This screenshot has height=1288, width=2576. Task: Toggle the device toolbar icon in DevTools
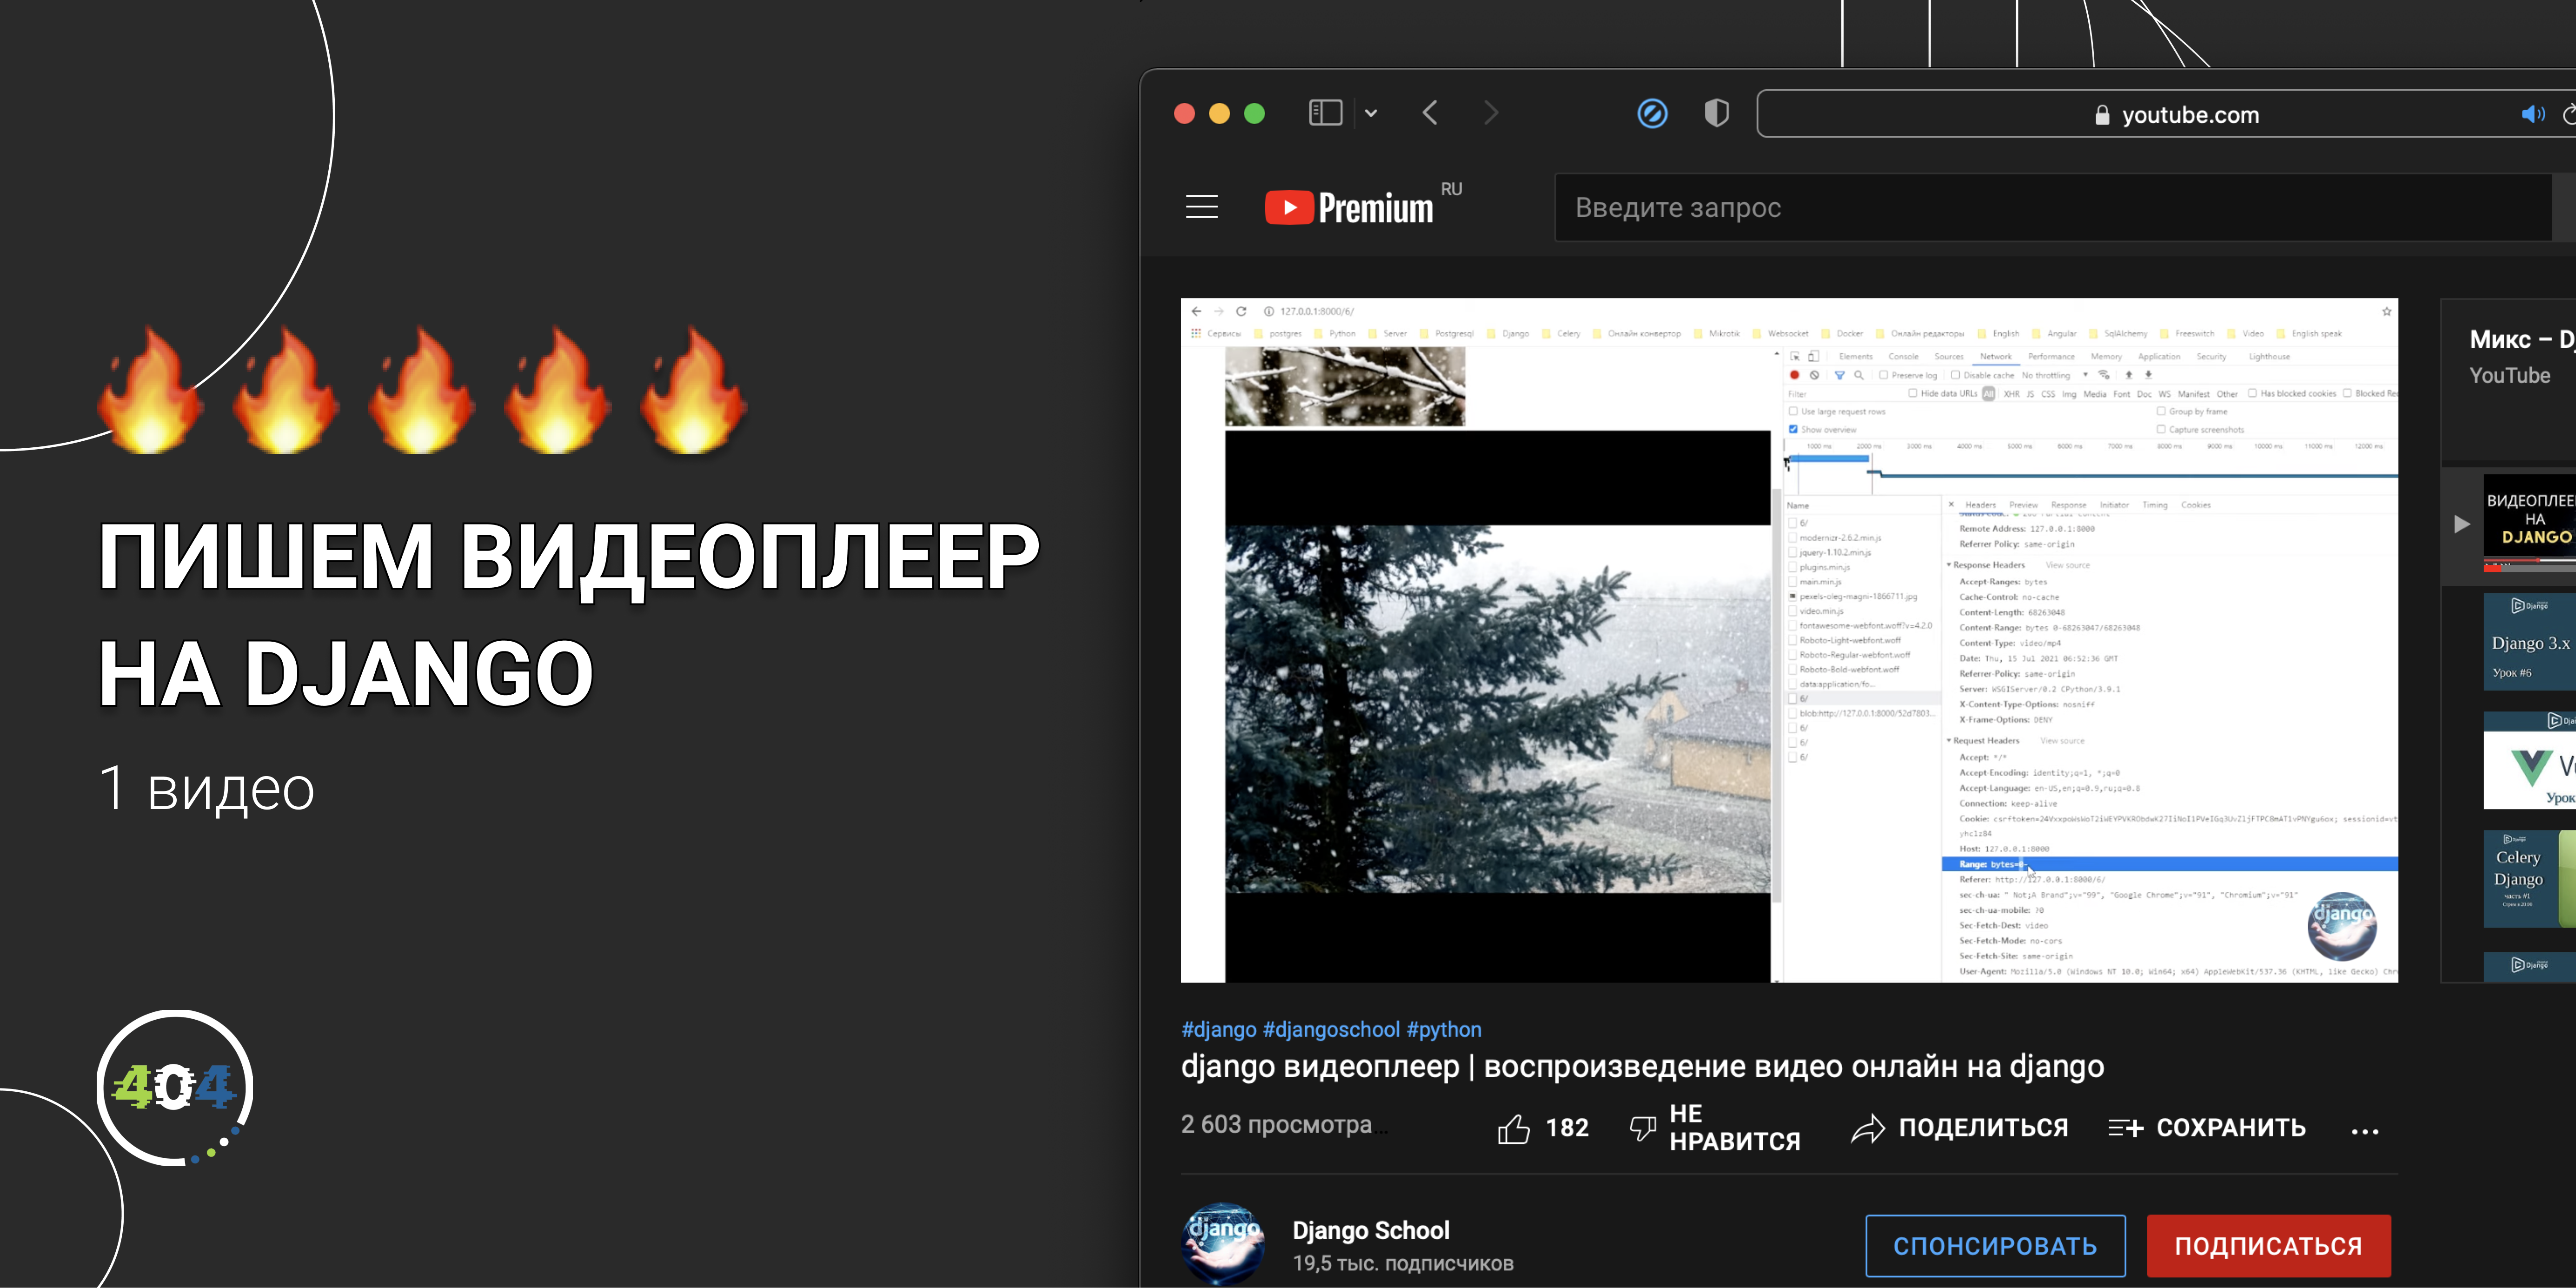tap(1813, 356)
